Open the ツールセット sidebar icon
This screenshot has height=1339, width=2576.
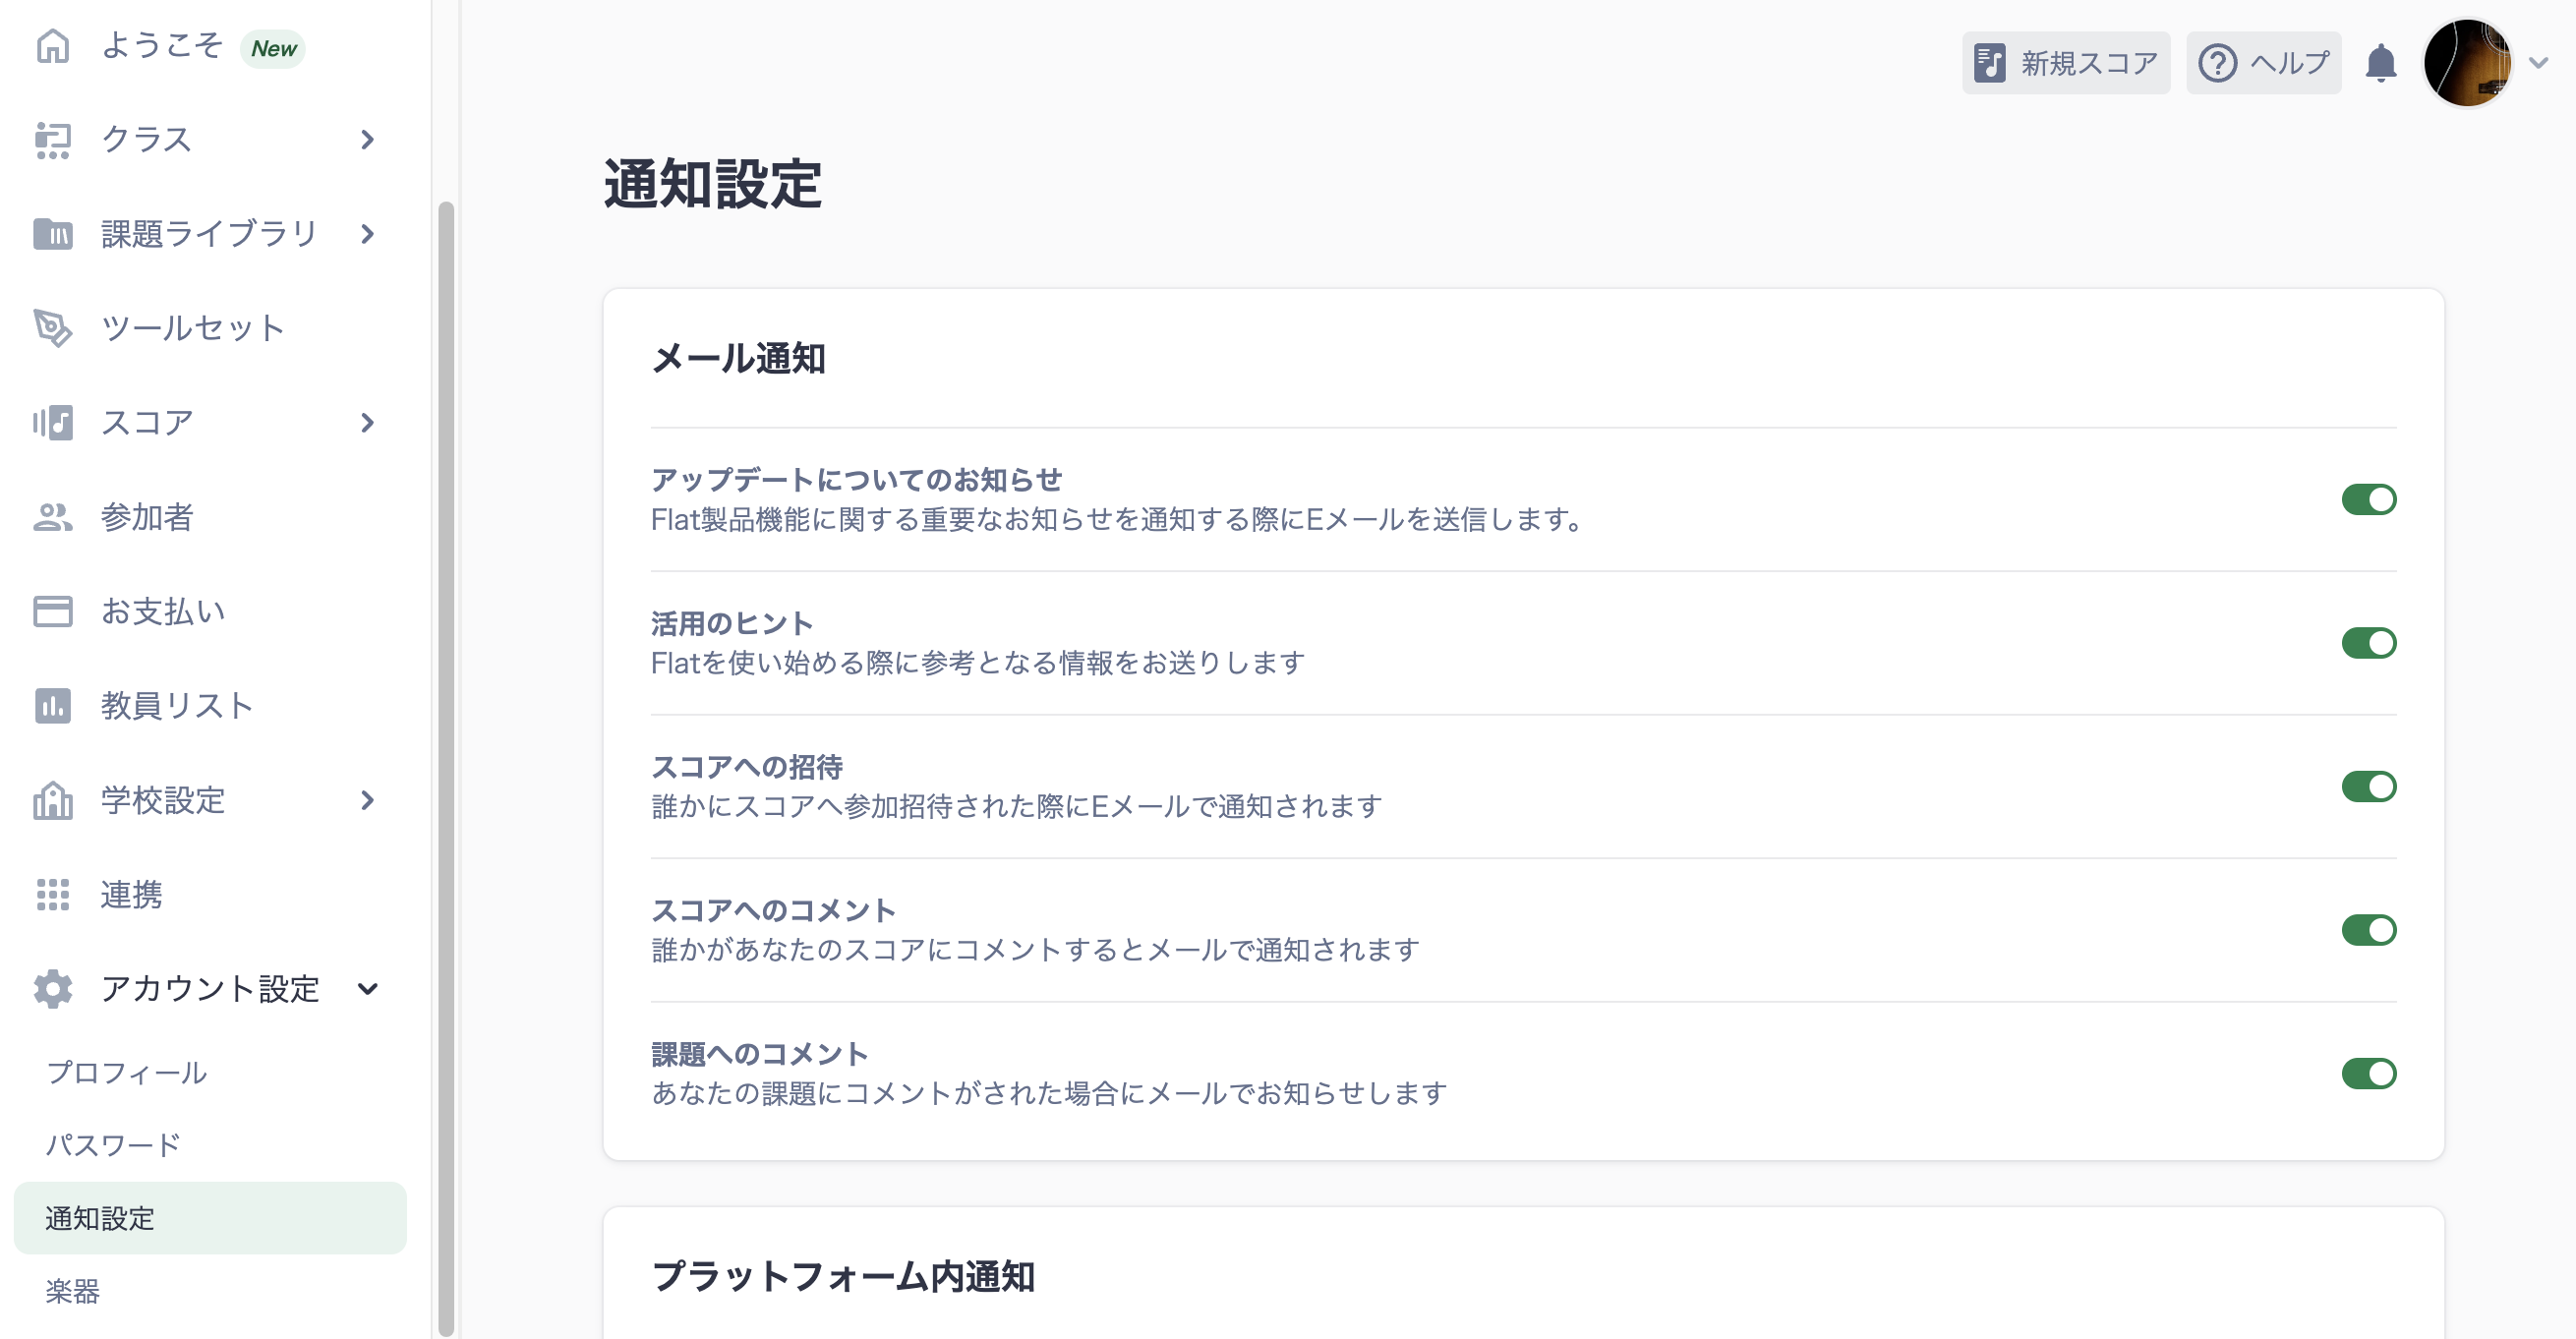click(x=52, y=327)
